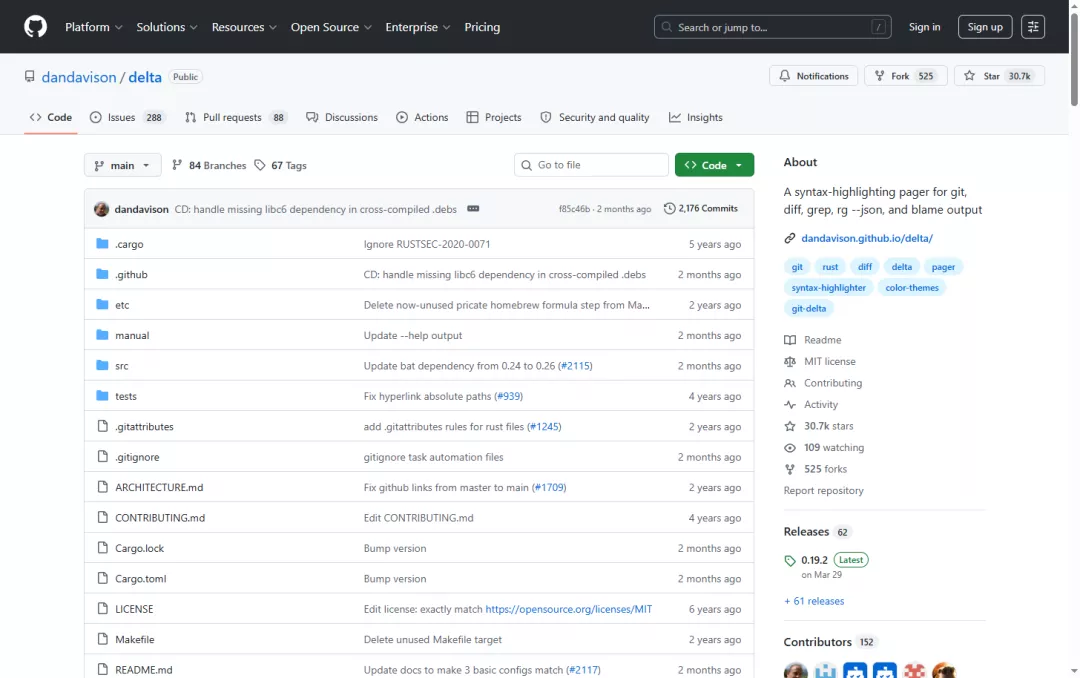Image resolution: width=1080 pixels, height=678 pixels.
Task: View the 84 Branches list
Action: (209, 165)
